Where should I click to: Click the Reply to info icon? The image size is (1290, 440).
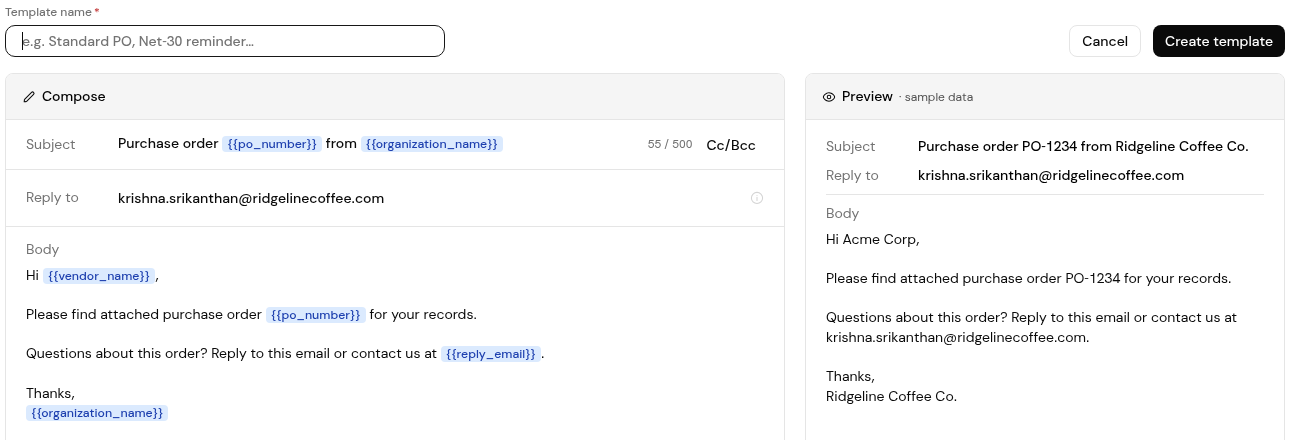coord(757,198)
